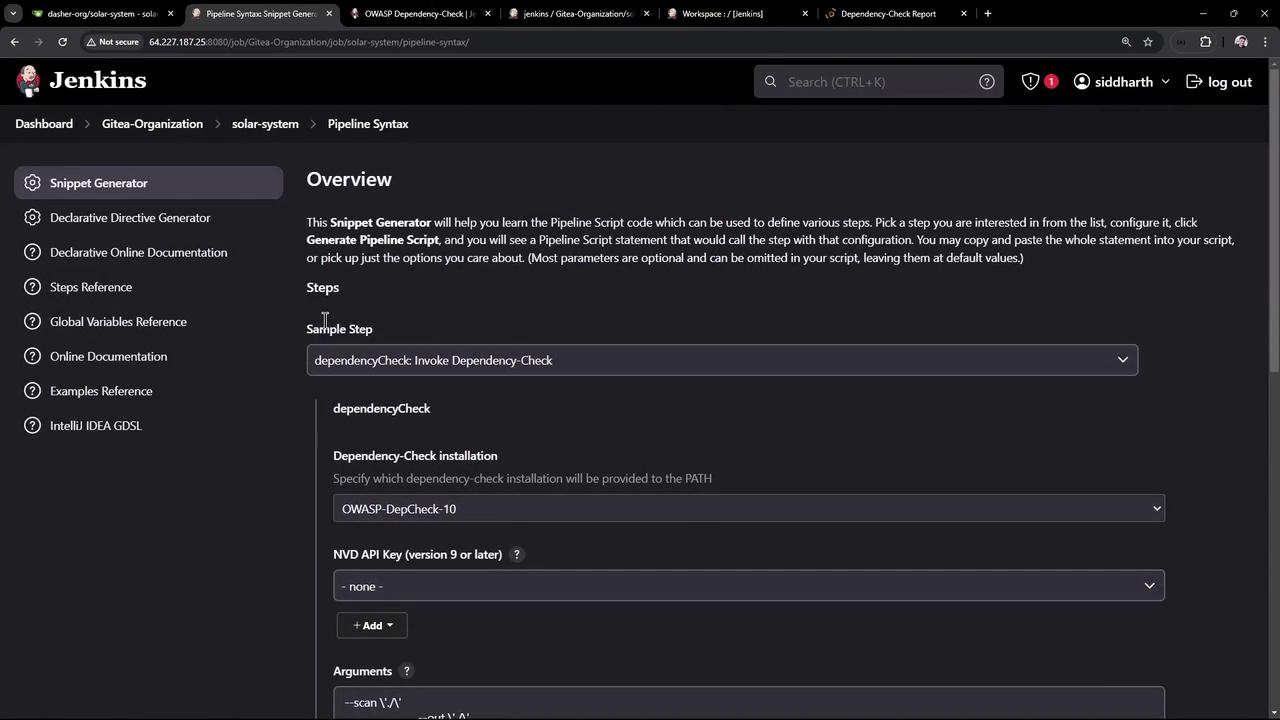Click the search help question mark icon
Viewport: 1280px width, 720px height.
point(987,82)
